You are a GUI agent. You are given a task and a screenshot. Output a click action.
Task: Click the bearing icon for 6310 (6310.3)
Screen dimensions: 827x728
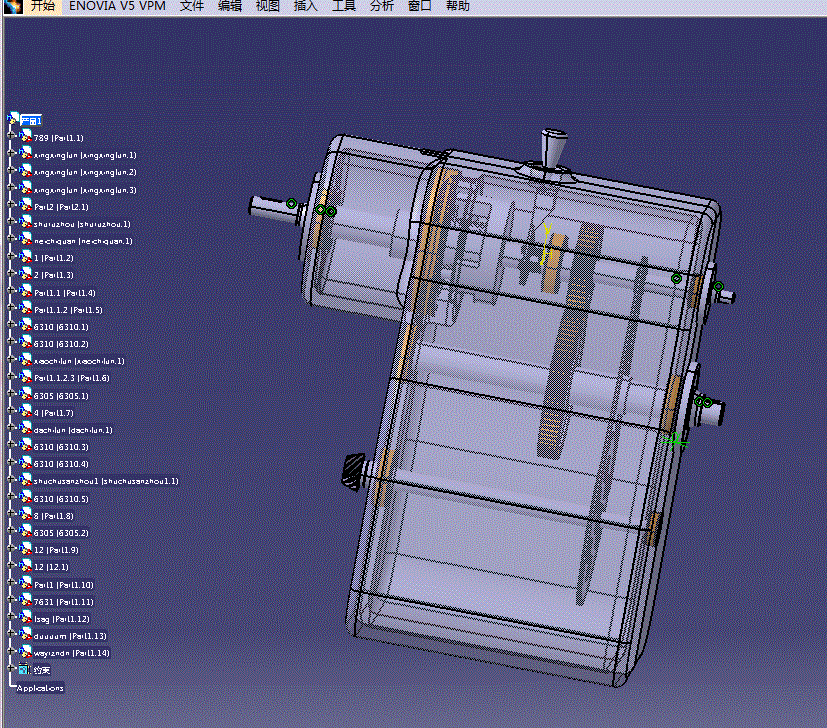25,446
